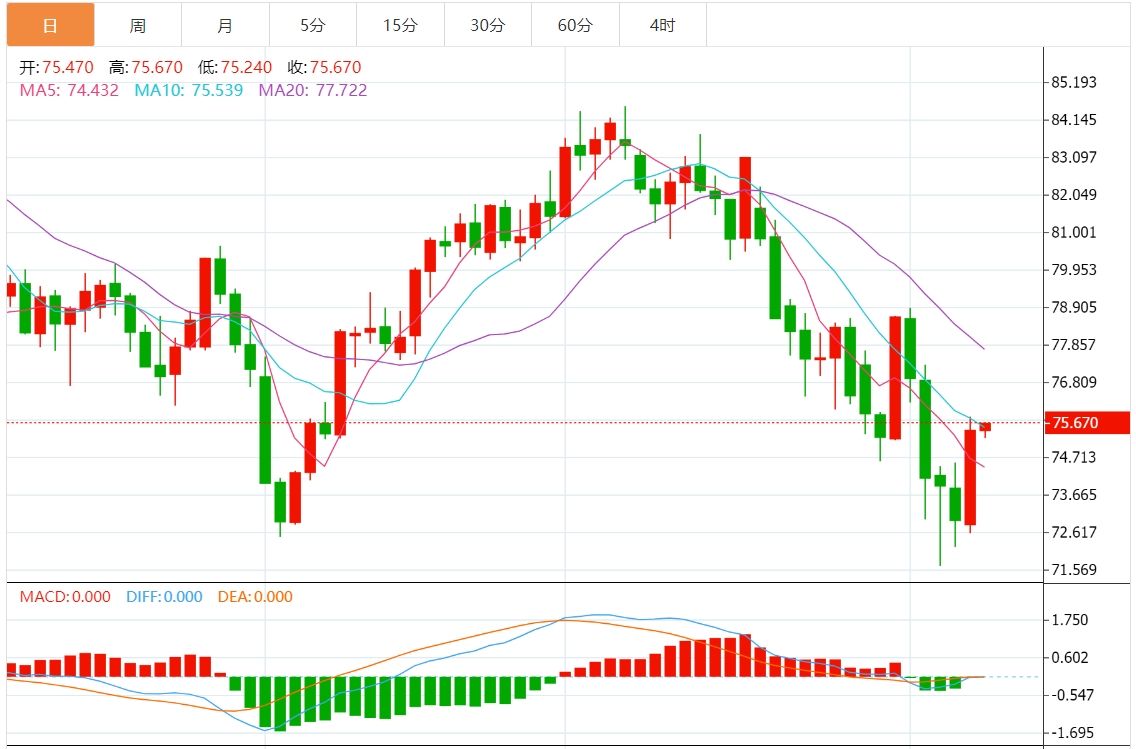Click the 收:75.670 closing price readout
The image size is (1136, 749).
click(325, 67)
